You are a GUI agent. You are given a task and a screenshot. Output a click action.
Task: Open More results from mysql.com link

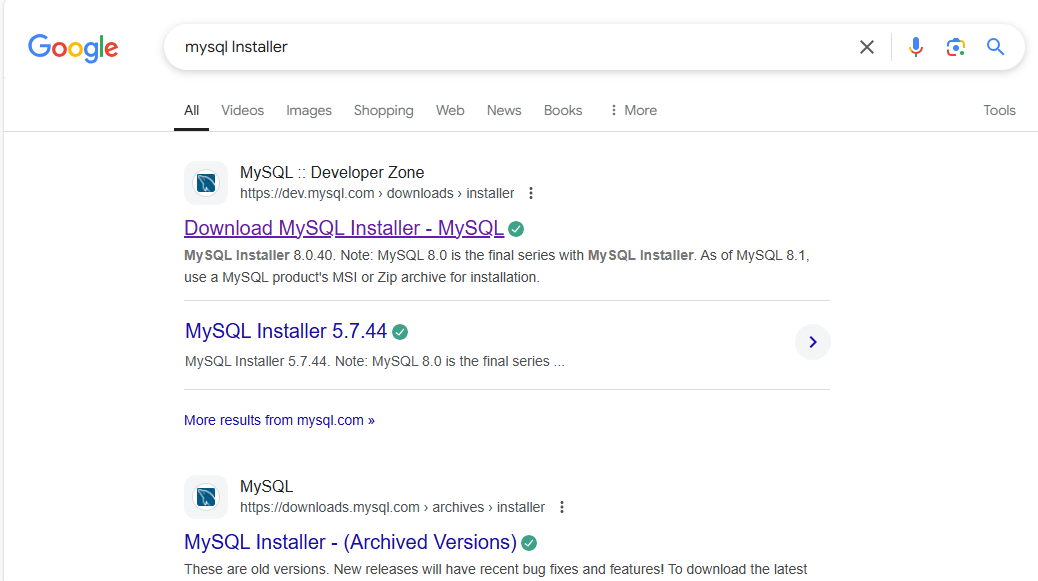pyautogui.click(x=279, y=420)
